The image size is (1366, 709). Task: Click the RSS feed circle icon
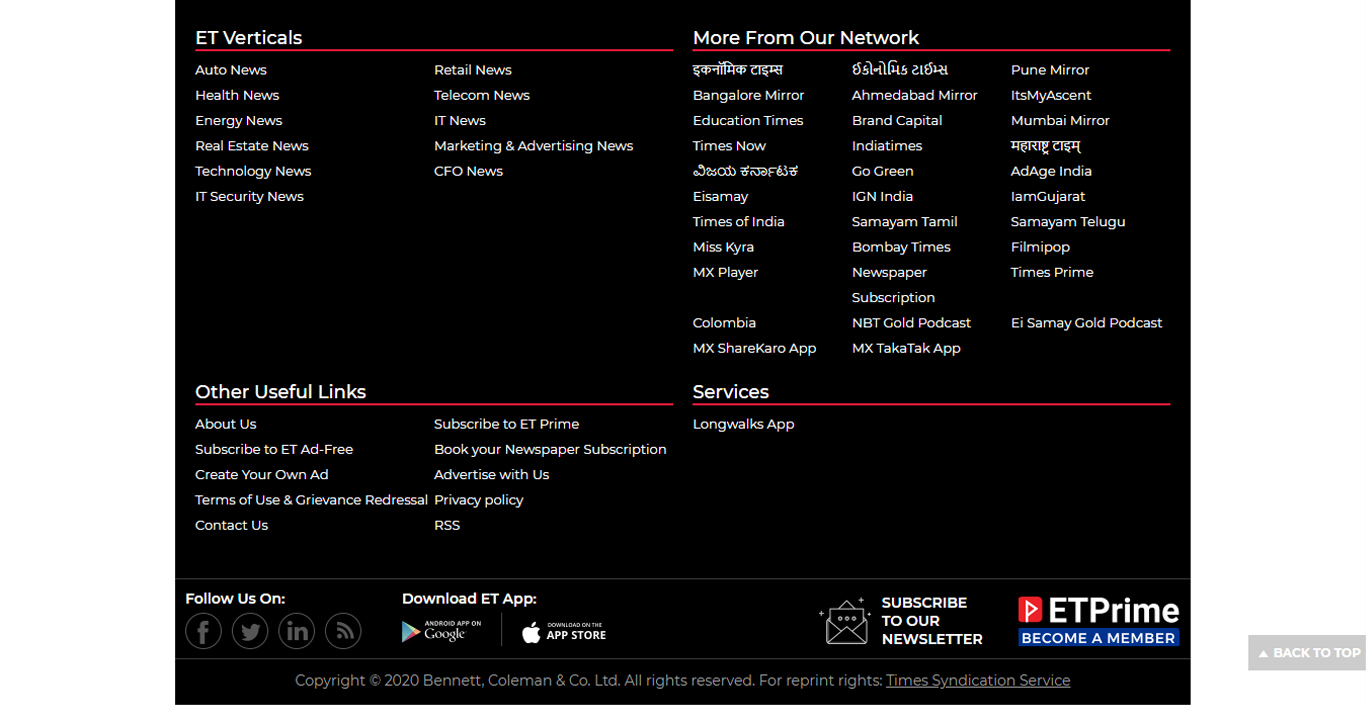(343, 631)
